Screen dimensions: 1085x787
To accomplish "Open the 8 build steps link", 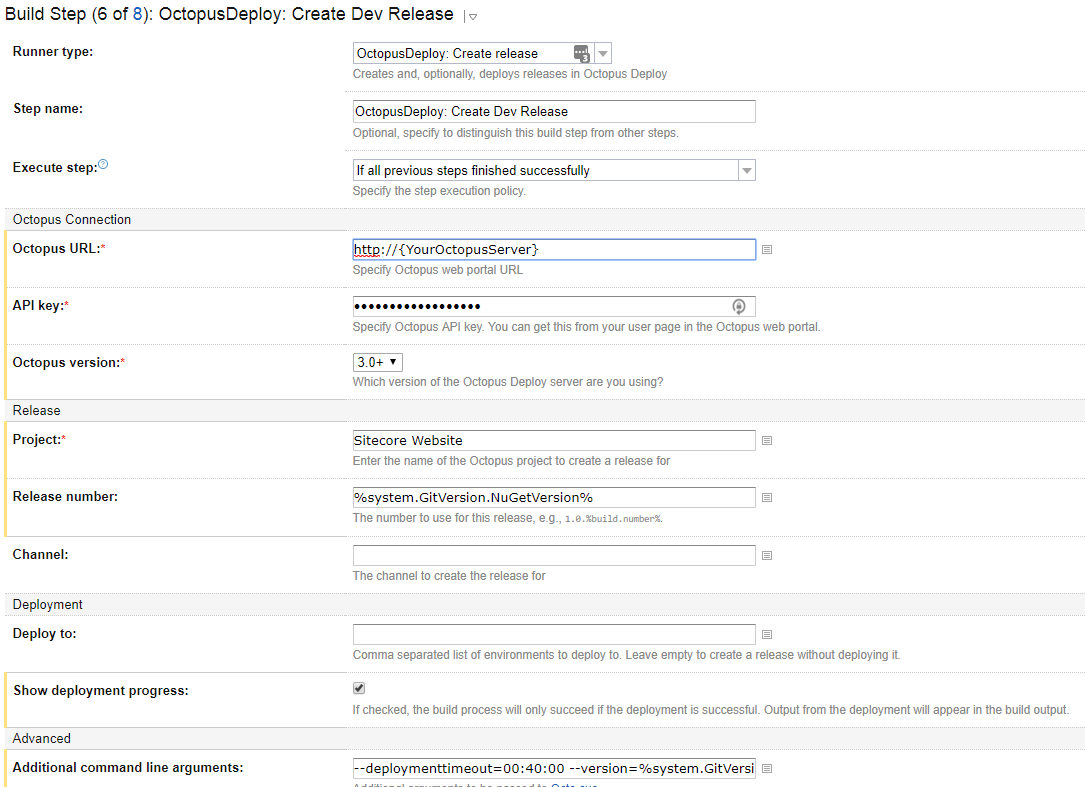I will click(137, 14).
